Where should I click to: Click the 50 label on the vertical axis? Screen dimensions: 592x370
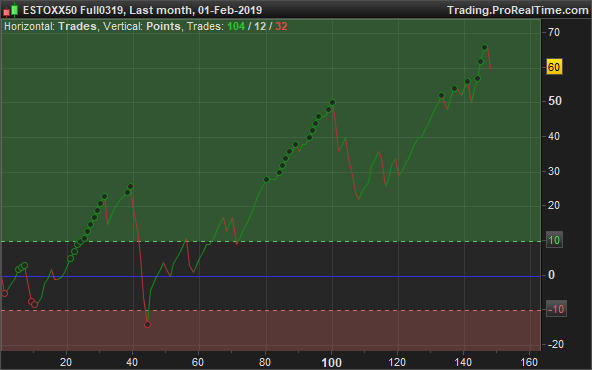(x=555, y=101)
